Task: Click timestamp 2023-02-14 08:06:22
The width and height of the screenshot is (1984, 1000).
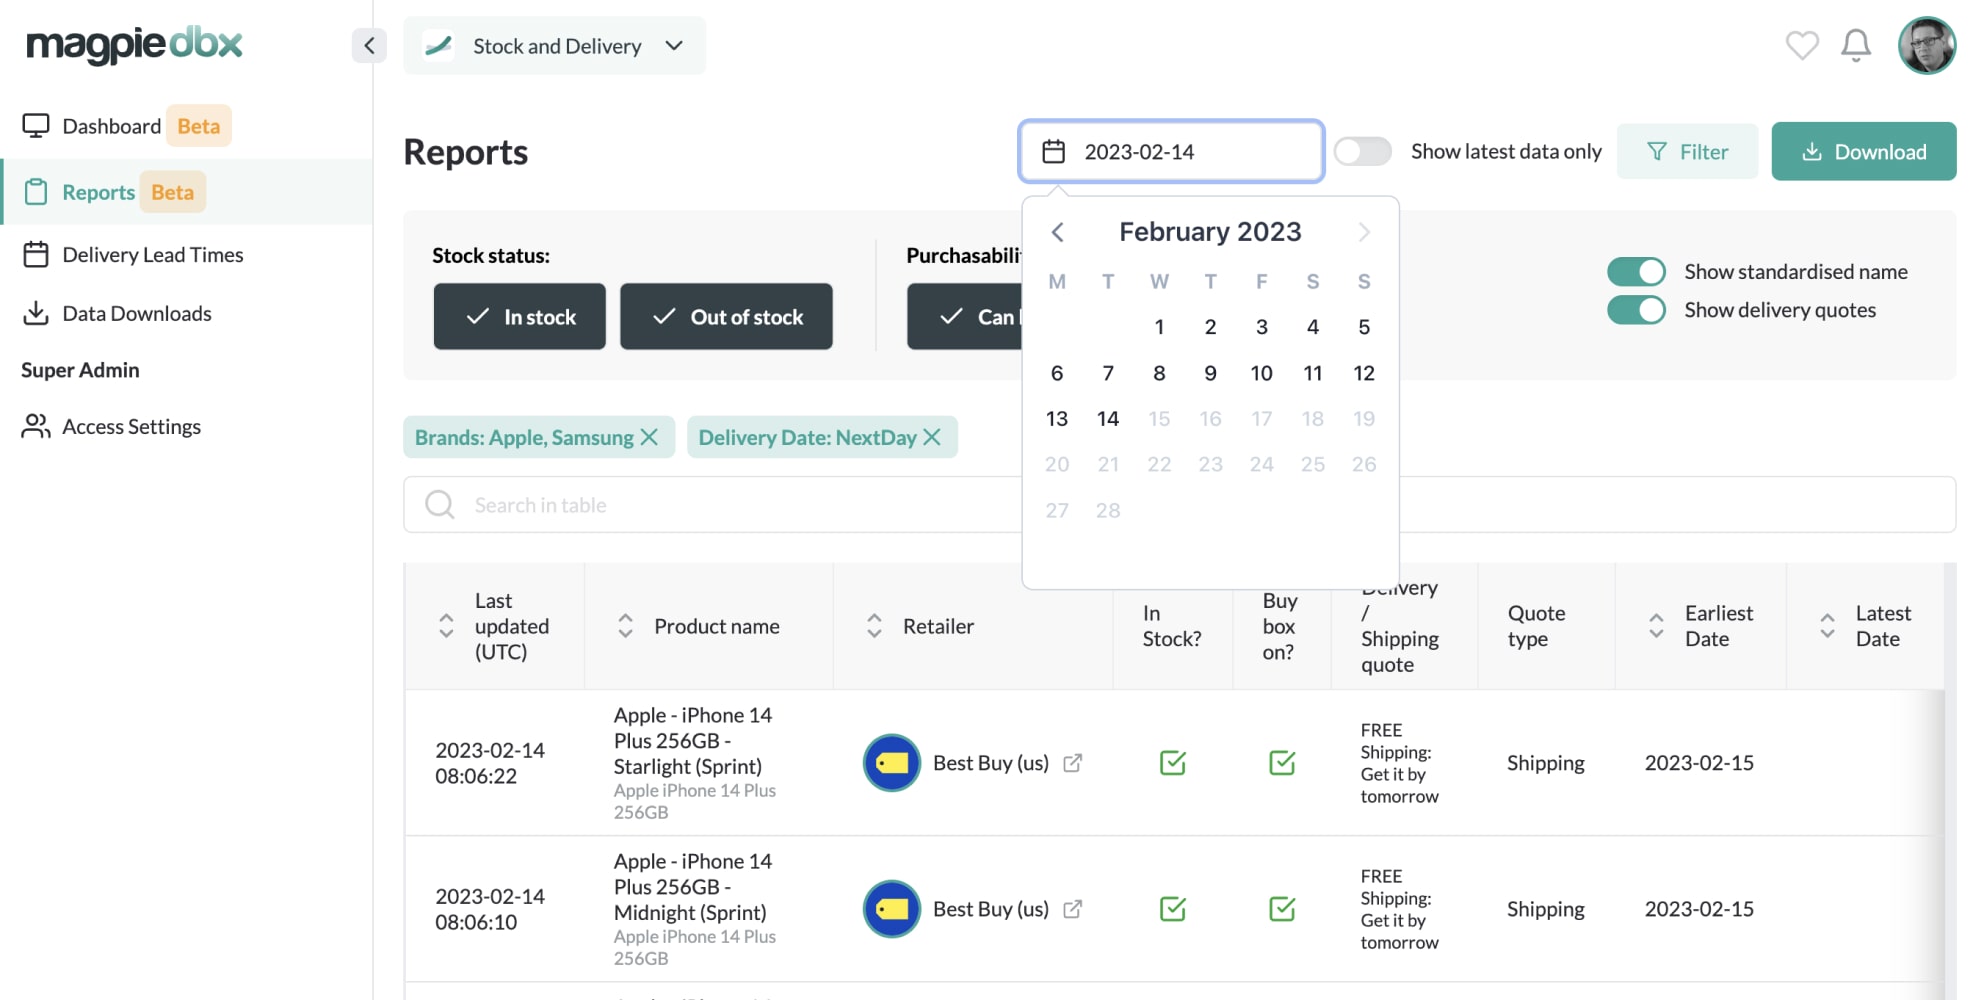Action: pos(490,763)
